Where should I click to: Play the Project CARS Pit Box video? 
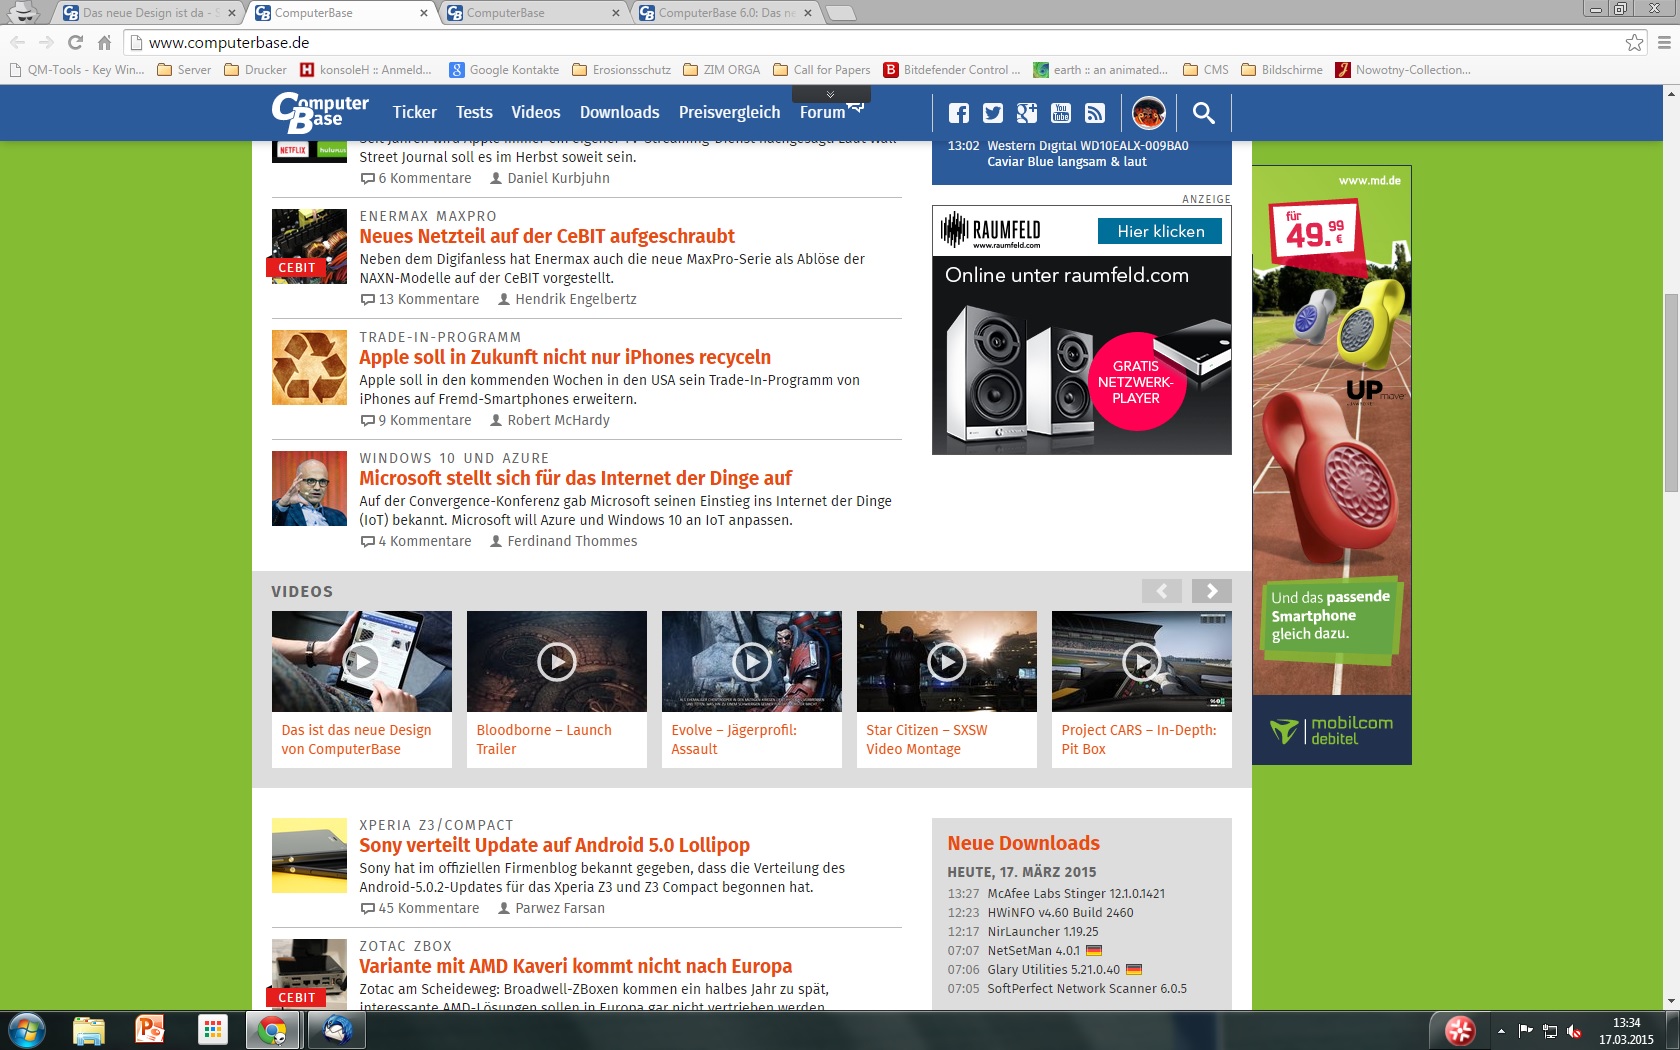[x=1141, y=661]
